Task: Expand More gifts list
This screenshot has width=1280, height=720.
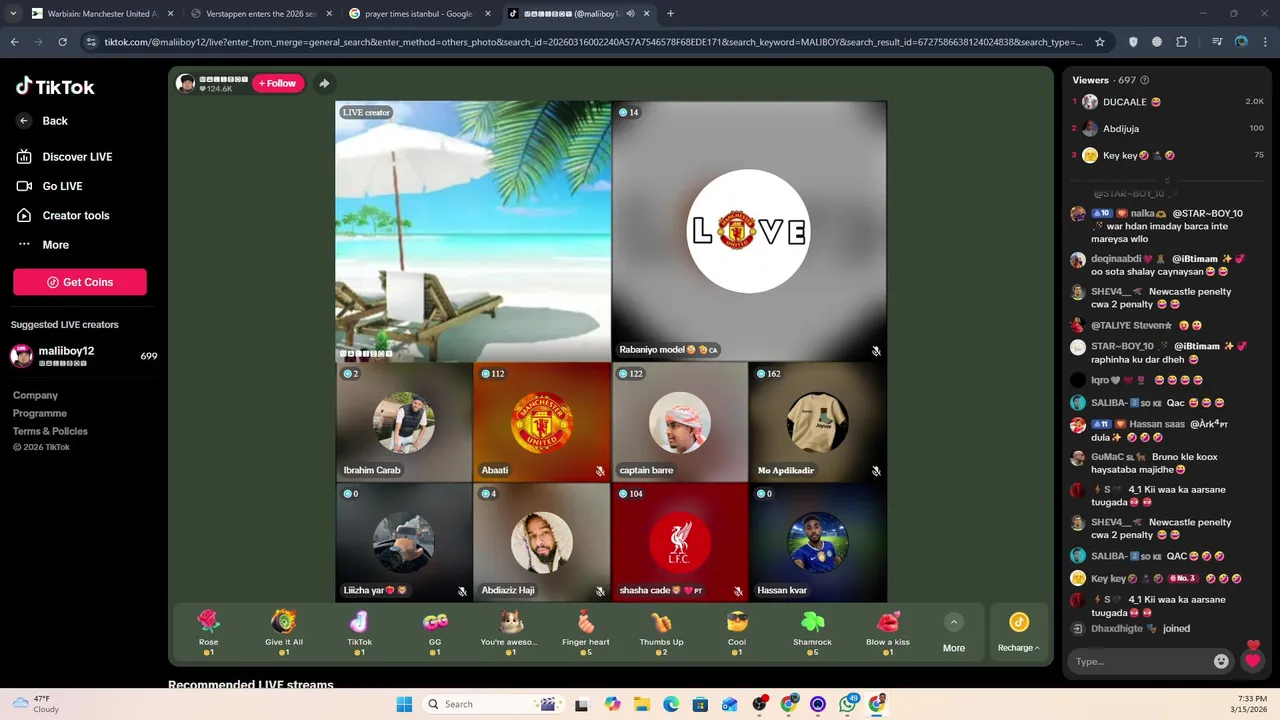Action: click(954, 634)
